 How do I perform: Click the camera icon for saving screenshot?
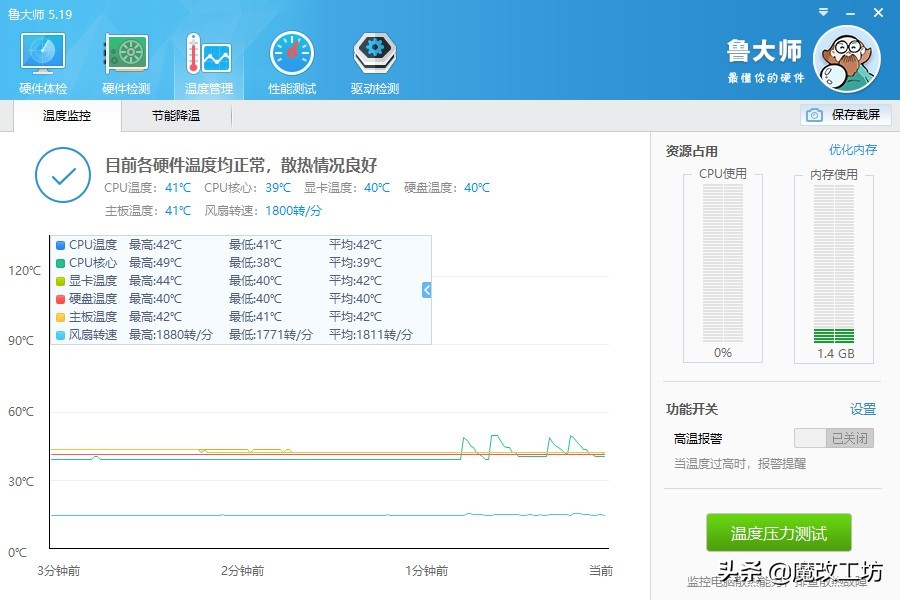[815, 115]
